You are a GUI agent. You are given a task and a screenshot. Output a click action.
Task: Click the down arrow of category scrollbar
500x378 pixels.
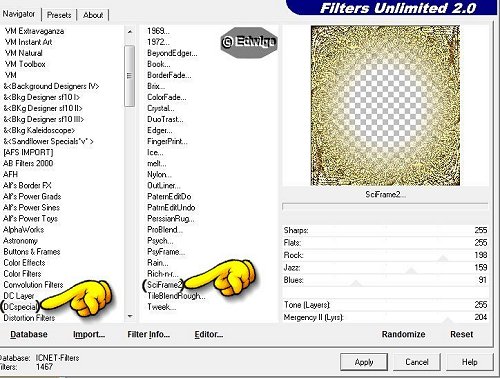[130, 316]
